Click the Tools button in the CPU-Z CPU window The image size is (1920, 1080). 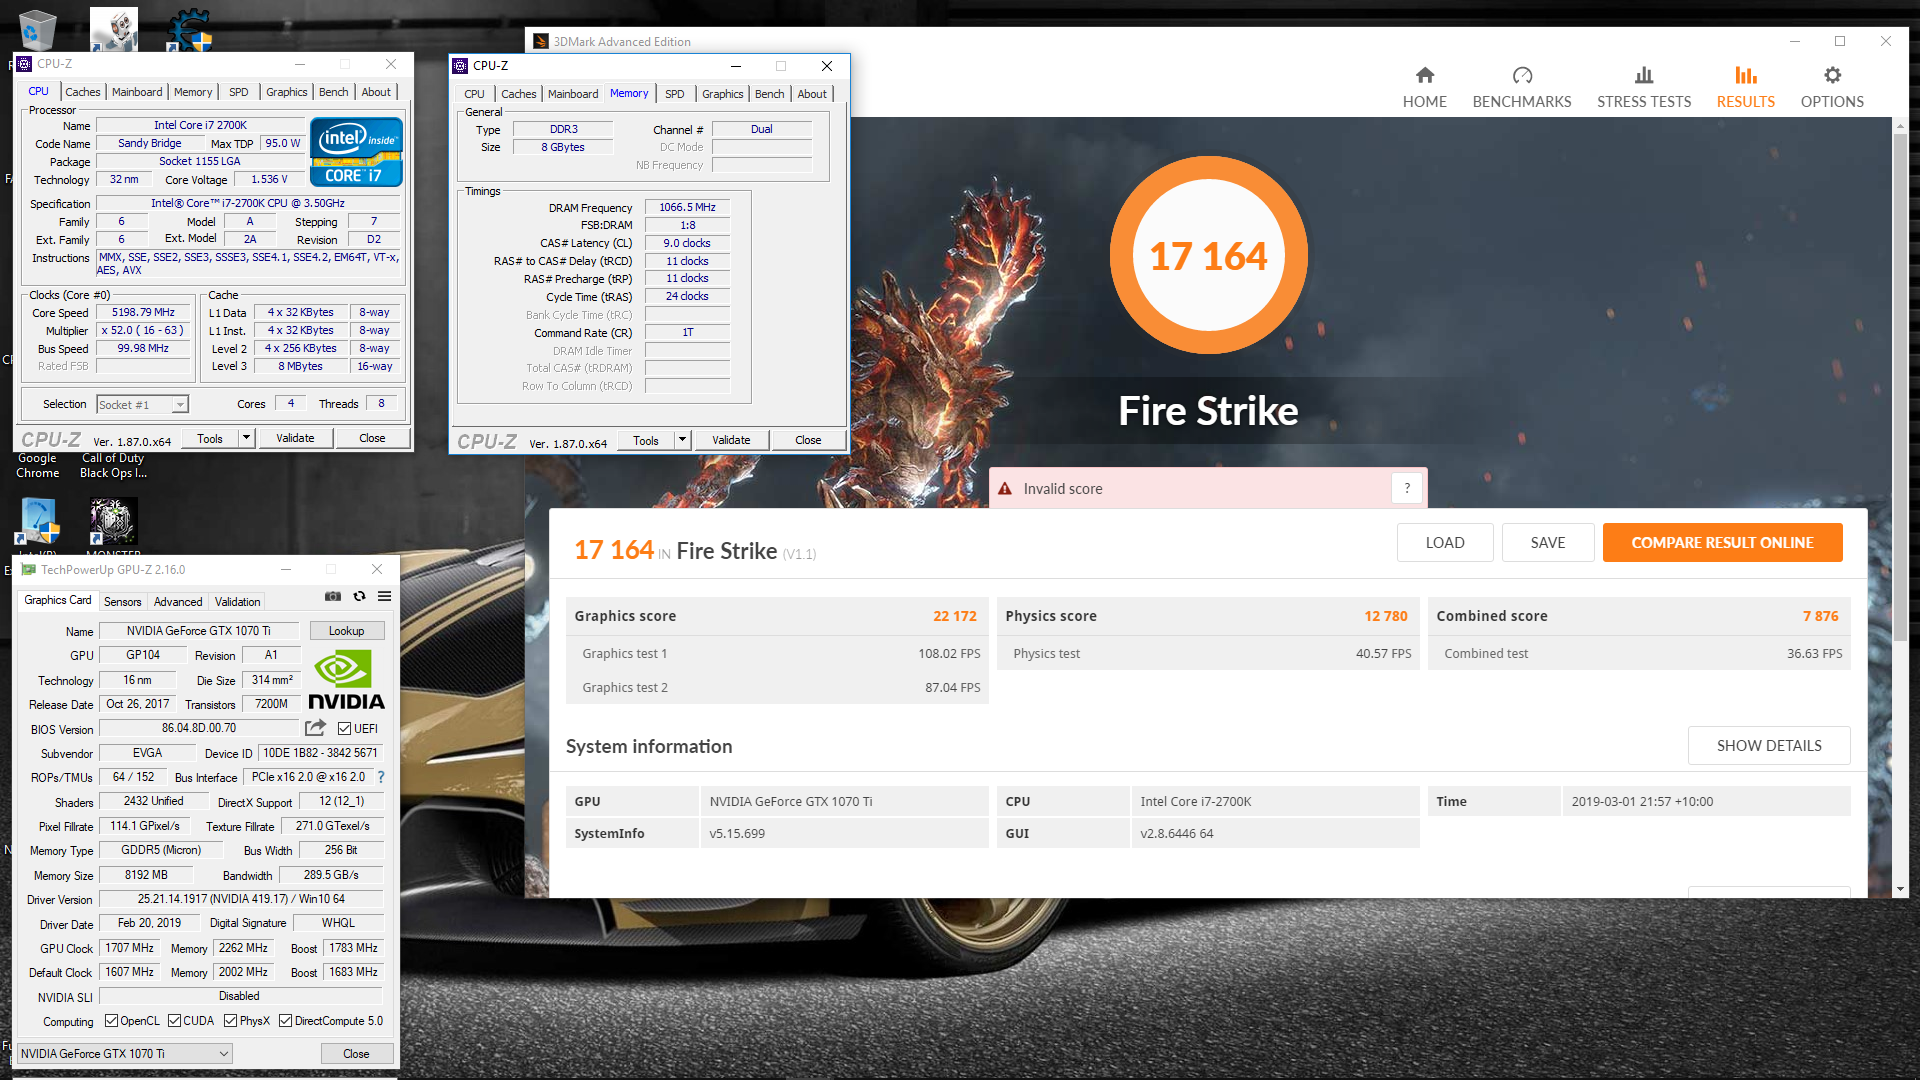click(x=210, y=438)
